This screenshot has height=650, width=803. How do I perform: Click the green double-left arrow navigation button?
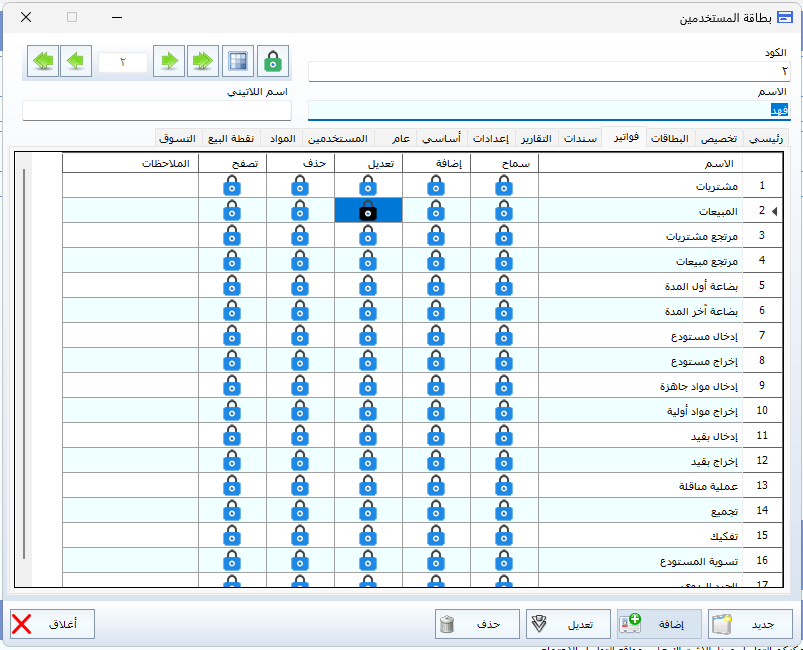tap(42, 61)
